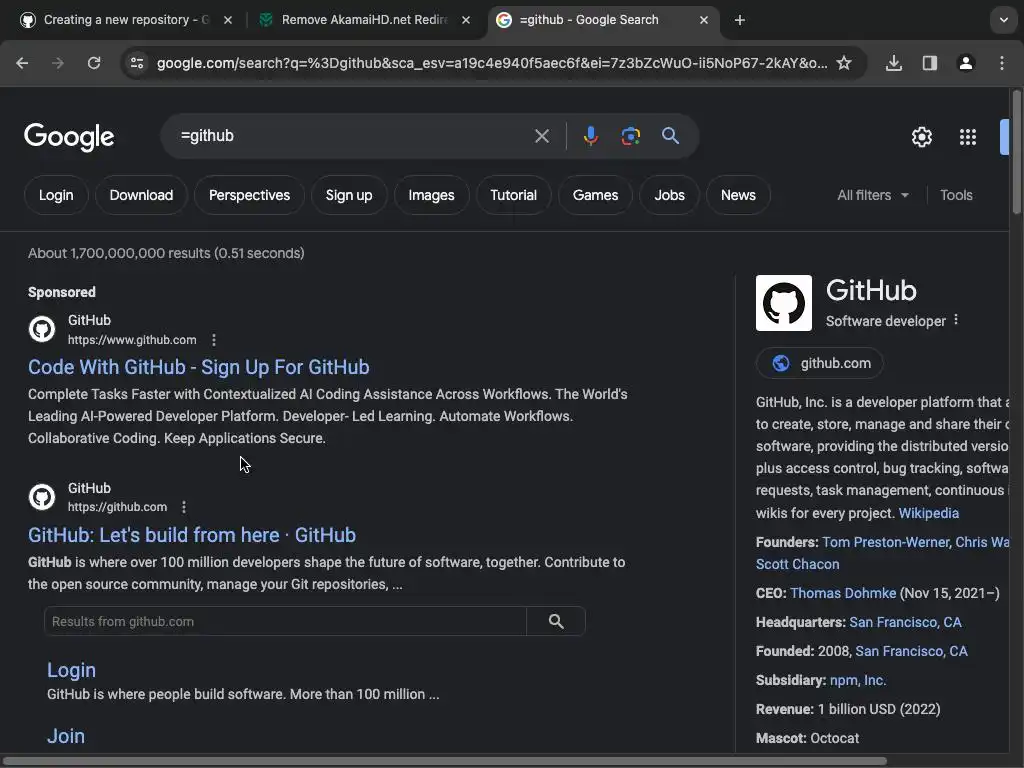1024x768 pixels.
Task: Click inside the Google search input
Action: coord(353,136)
